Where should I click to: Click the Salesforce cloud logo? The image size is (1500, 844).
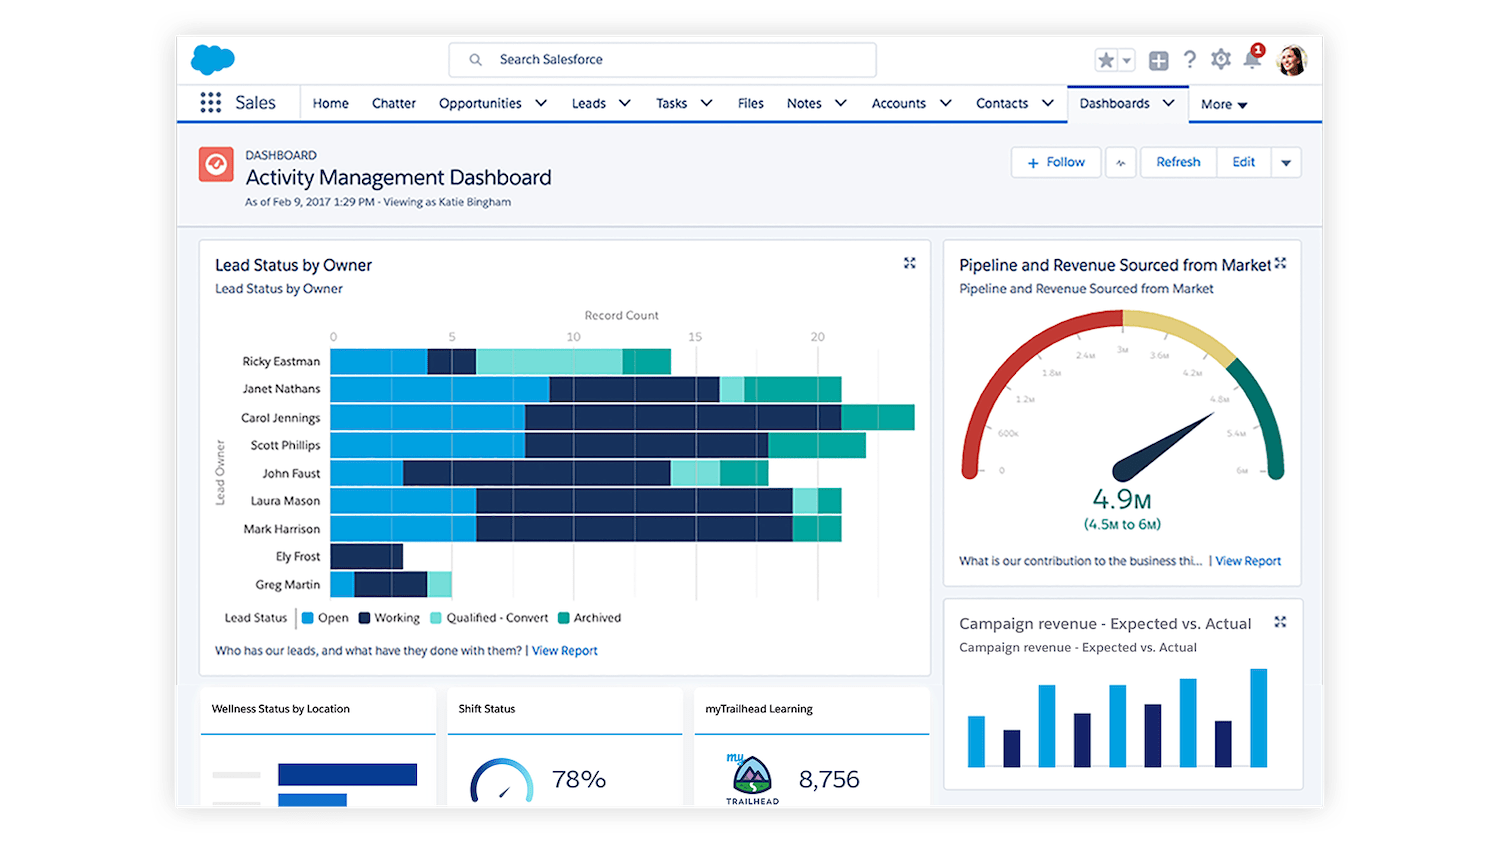pos(212,60)
